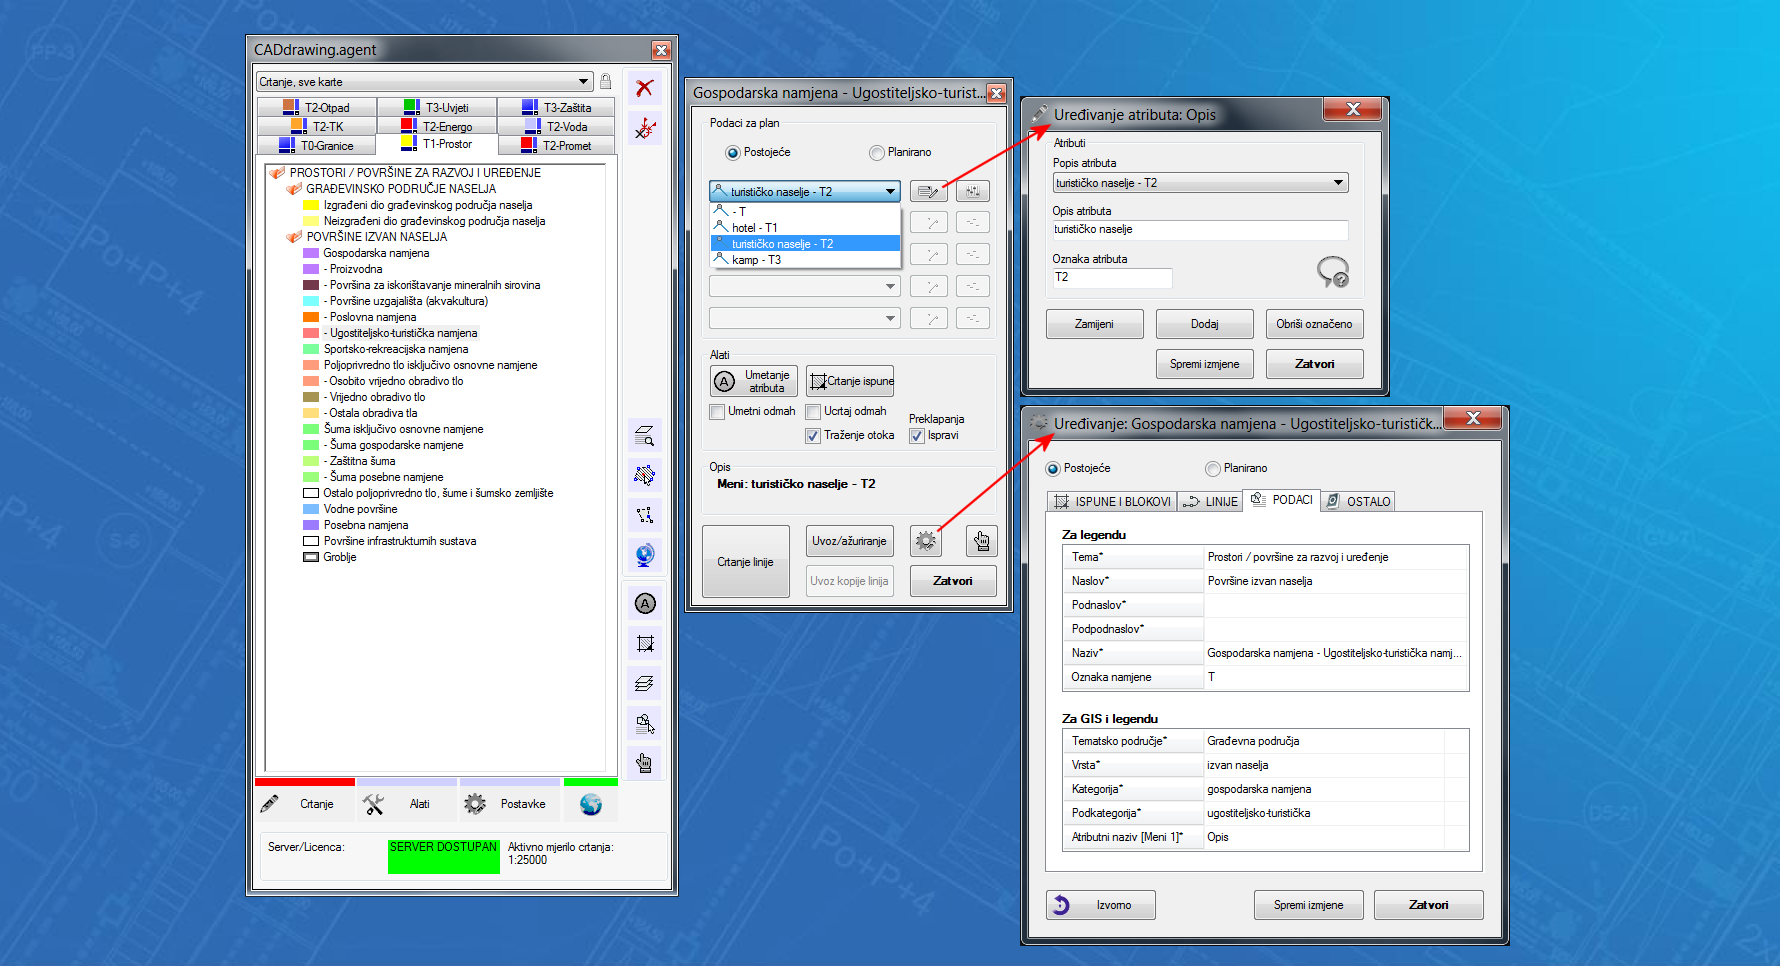Click the Zamijeni button
This screenshot has height=966, width=1780.
tap(1094, 324)
